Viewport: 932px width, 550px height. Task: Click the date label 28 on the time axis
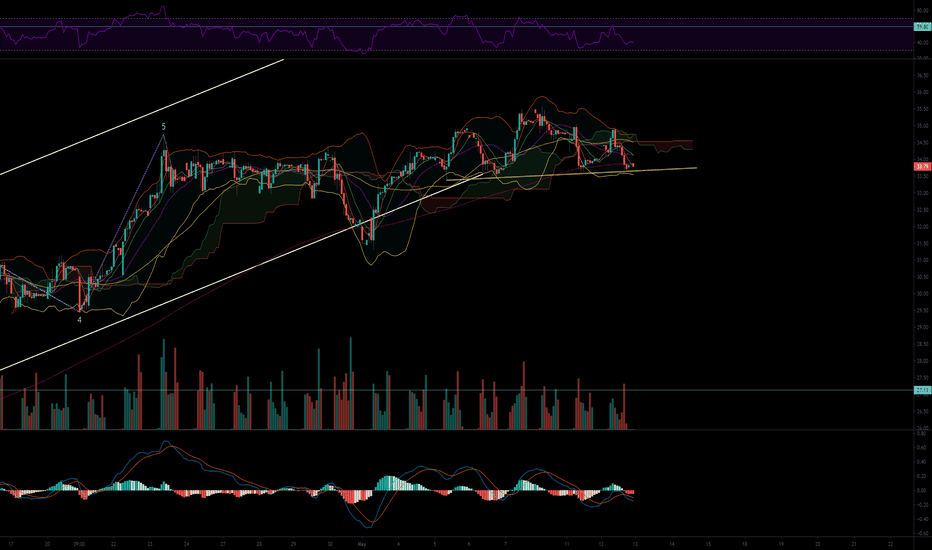click(x=259, y=543)
